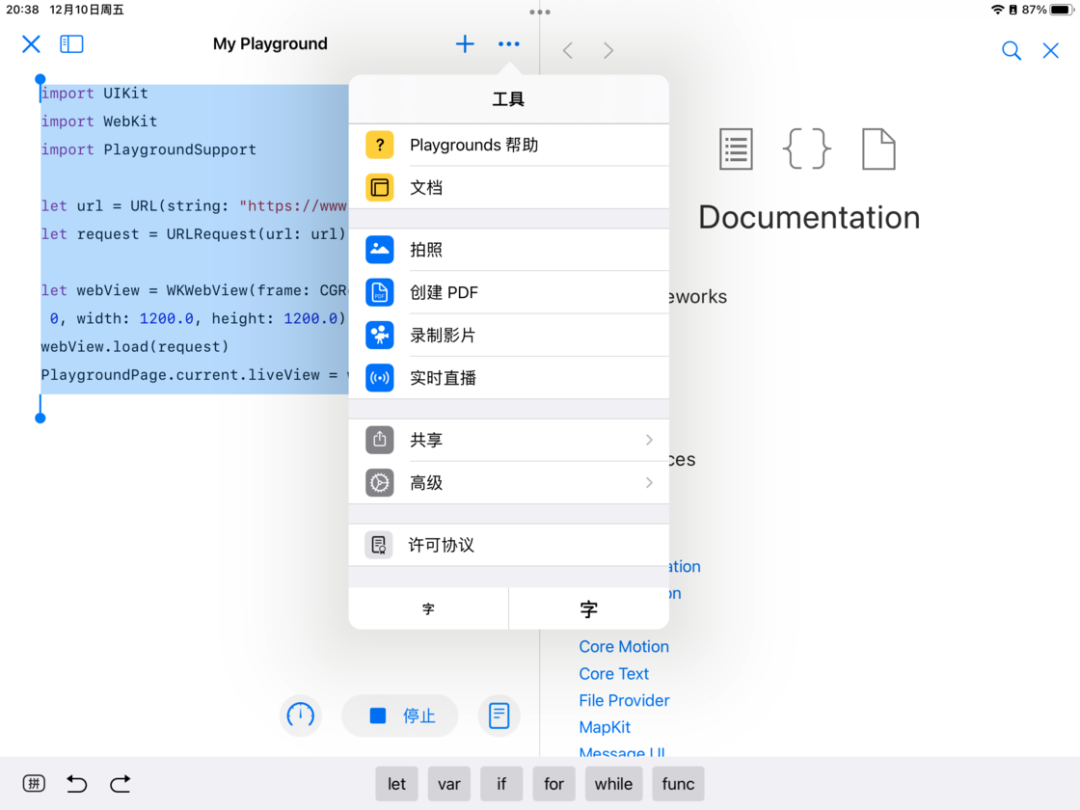This screenshot has width=1080, height=810.
Task: Tap the import PlaygroundSupport code line
Action: pyautogui.click(x=148, y=149)
